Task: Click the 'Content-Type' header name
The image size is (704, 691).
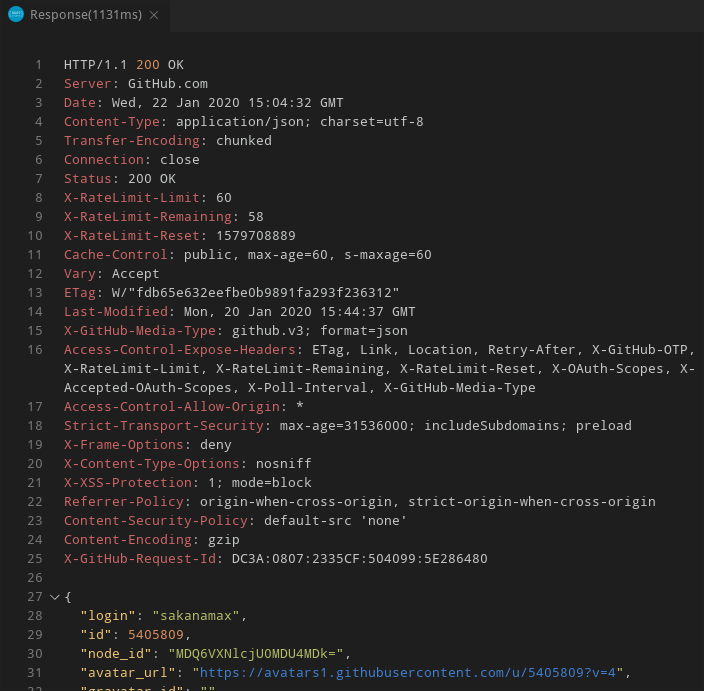Action: [112, 122]
